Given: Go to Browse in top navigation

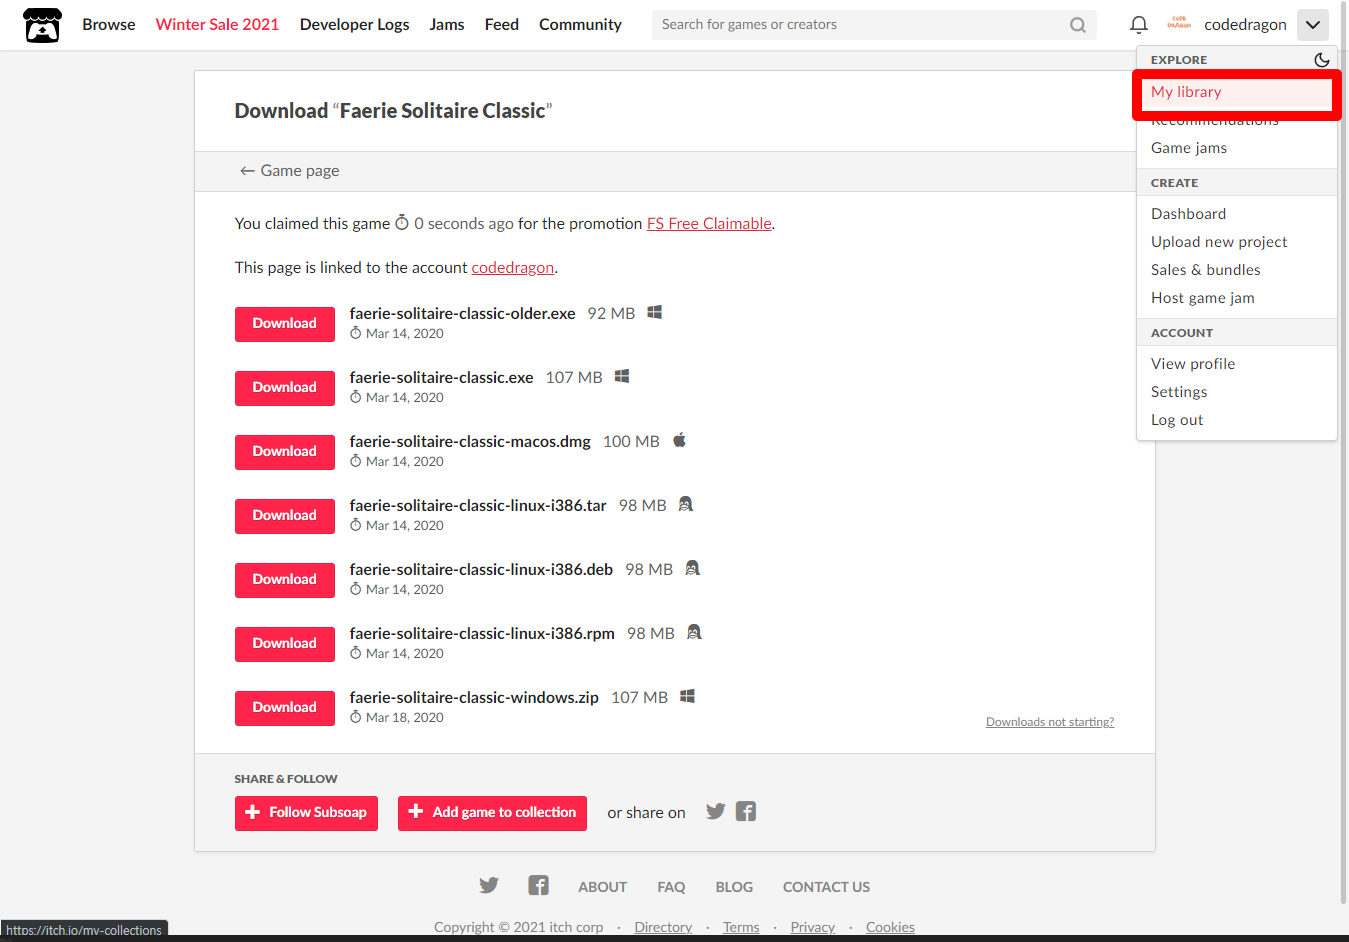Looking at the screenshot, I should (x=109, y=25).
